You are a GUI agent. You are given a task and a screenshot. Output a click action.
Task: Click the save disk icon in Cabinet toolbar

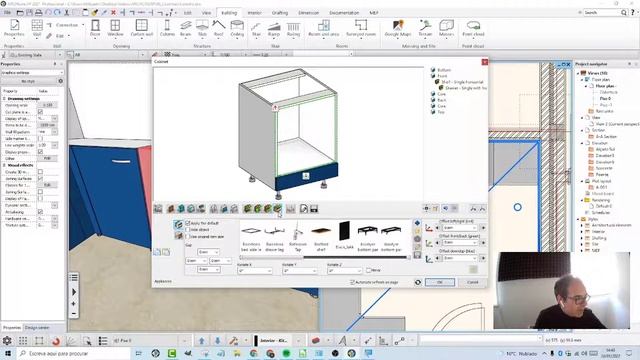314,209
